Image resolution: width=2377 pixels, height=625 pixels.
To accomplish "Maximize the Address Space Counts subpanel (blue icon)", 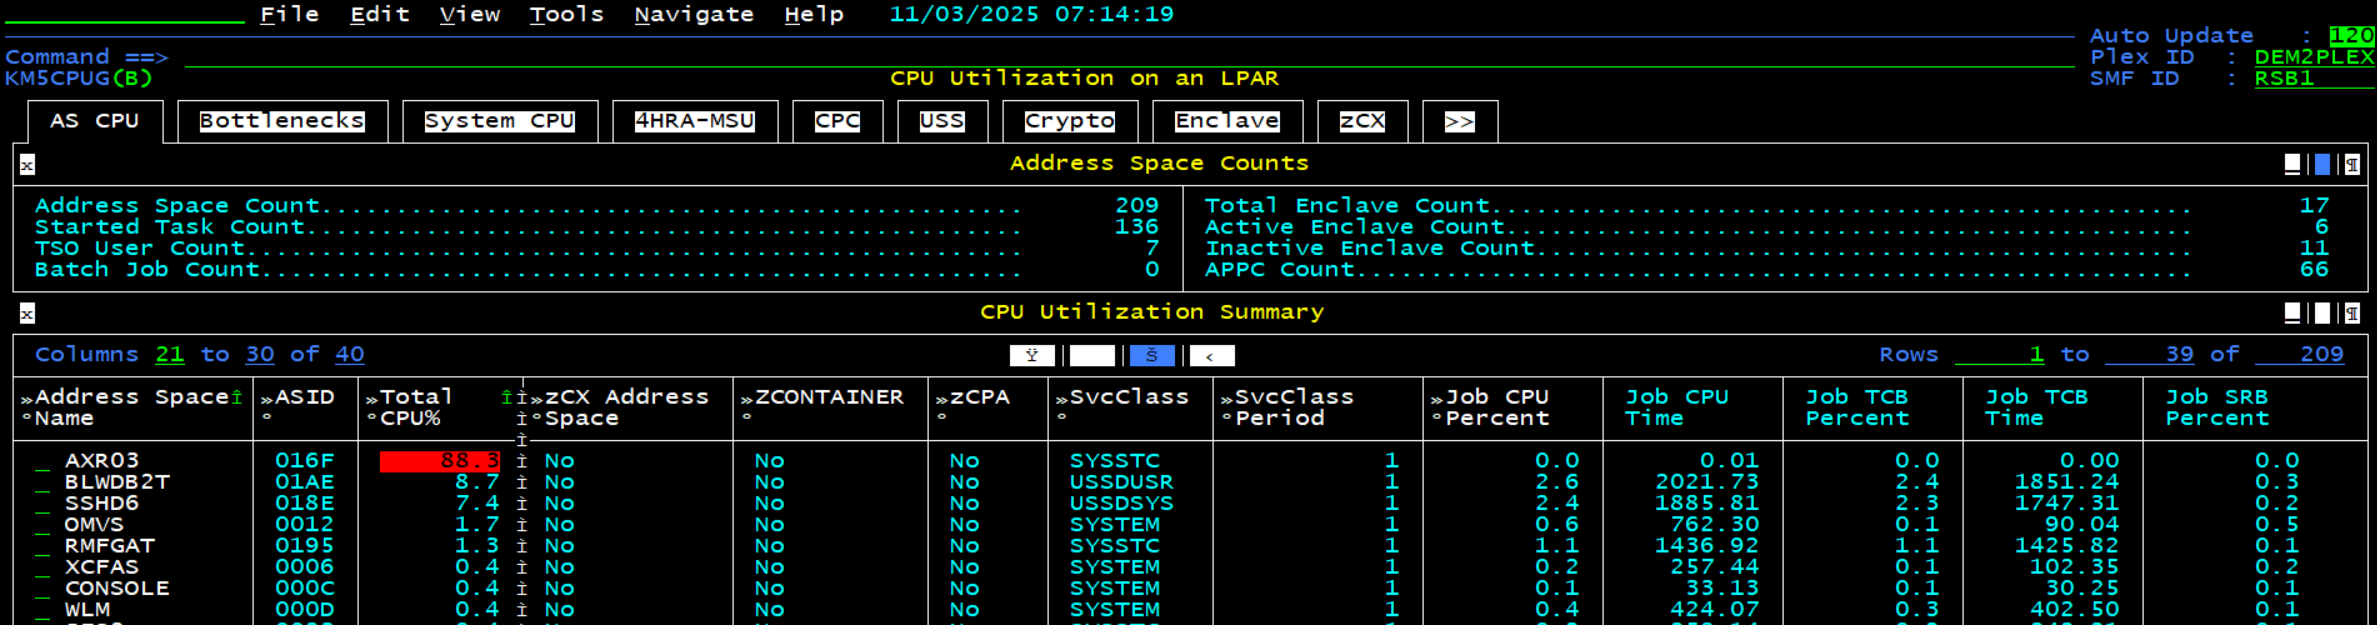I will pyautogui.click(x=2322, y=165).
